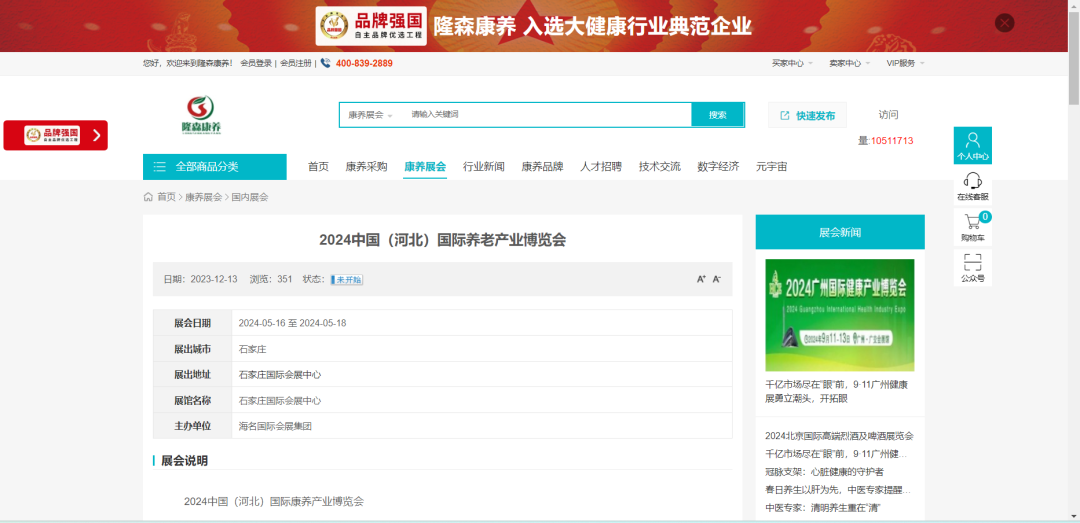Expand 全部商品分类 category menu
The image size is (1080, 523).
pyautogui.click(x=214, y=167)
